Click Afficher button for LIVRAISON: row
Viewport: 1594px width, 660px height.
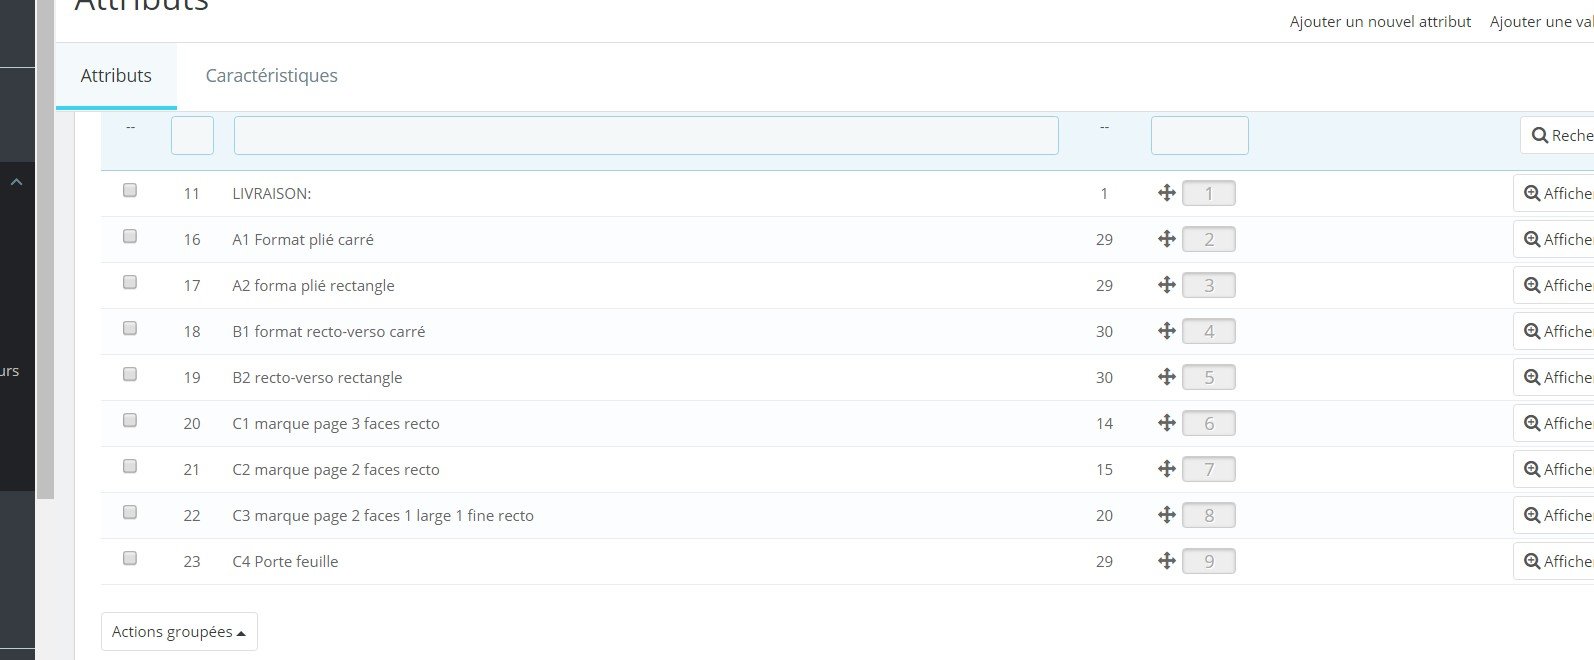(x=1555, y=193)
